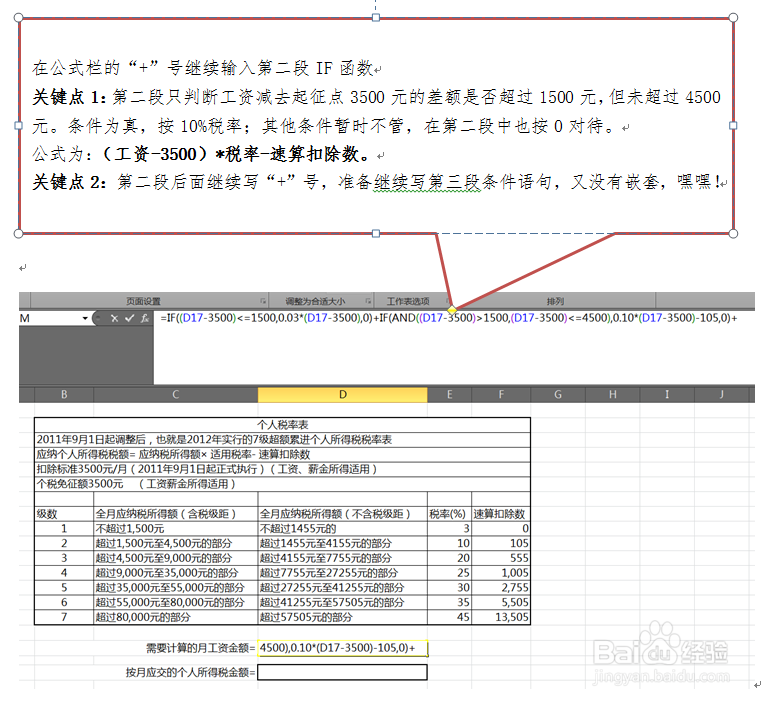773x703 pixels.
Task: Select column F header
Action: (501, 394)
